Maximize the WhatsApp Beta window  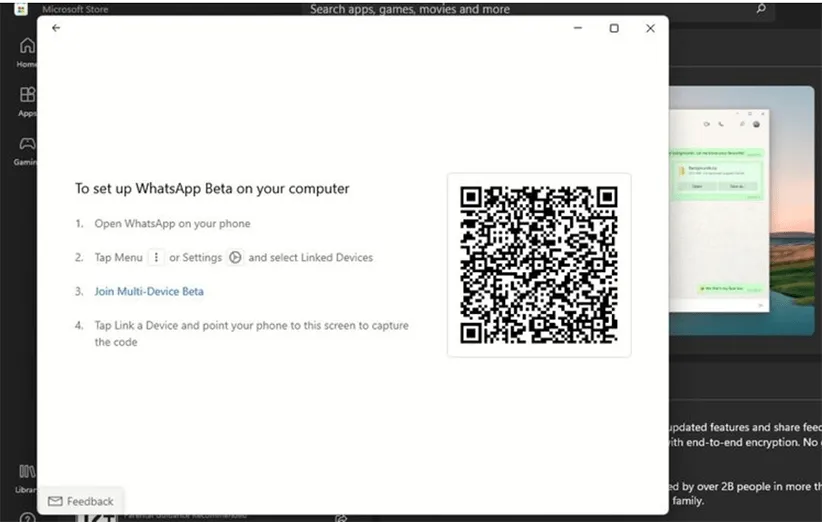tap(614, 28)
